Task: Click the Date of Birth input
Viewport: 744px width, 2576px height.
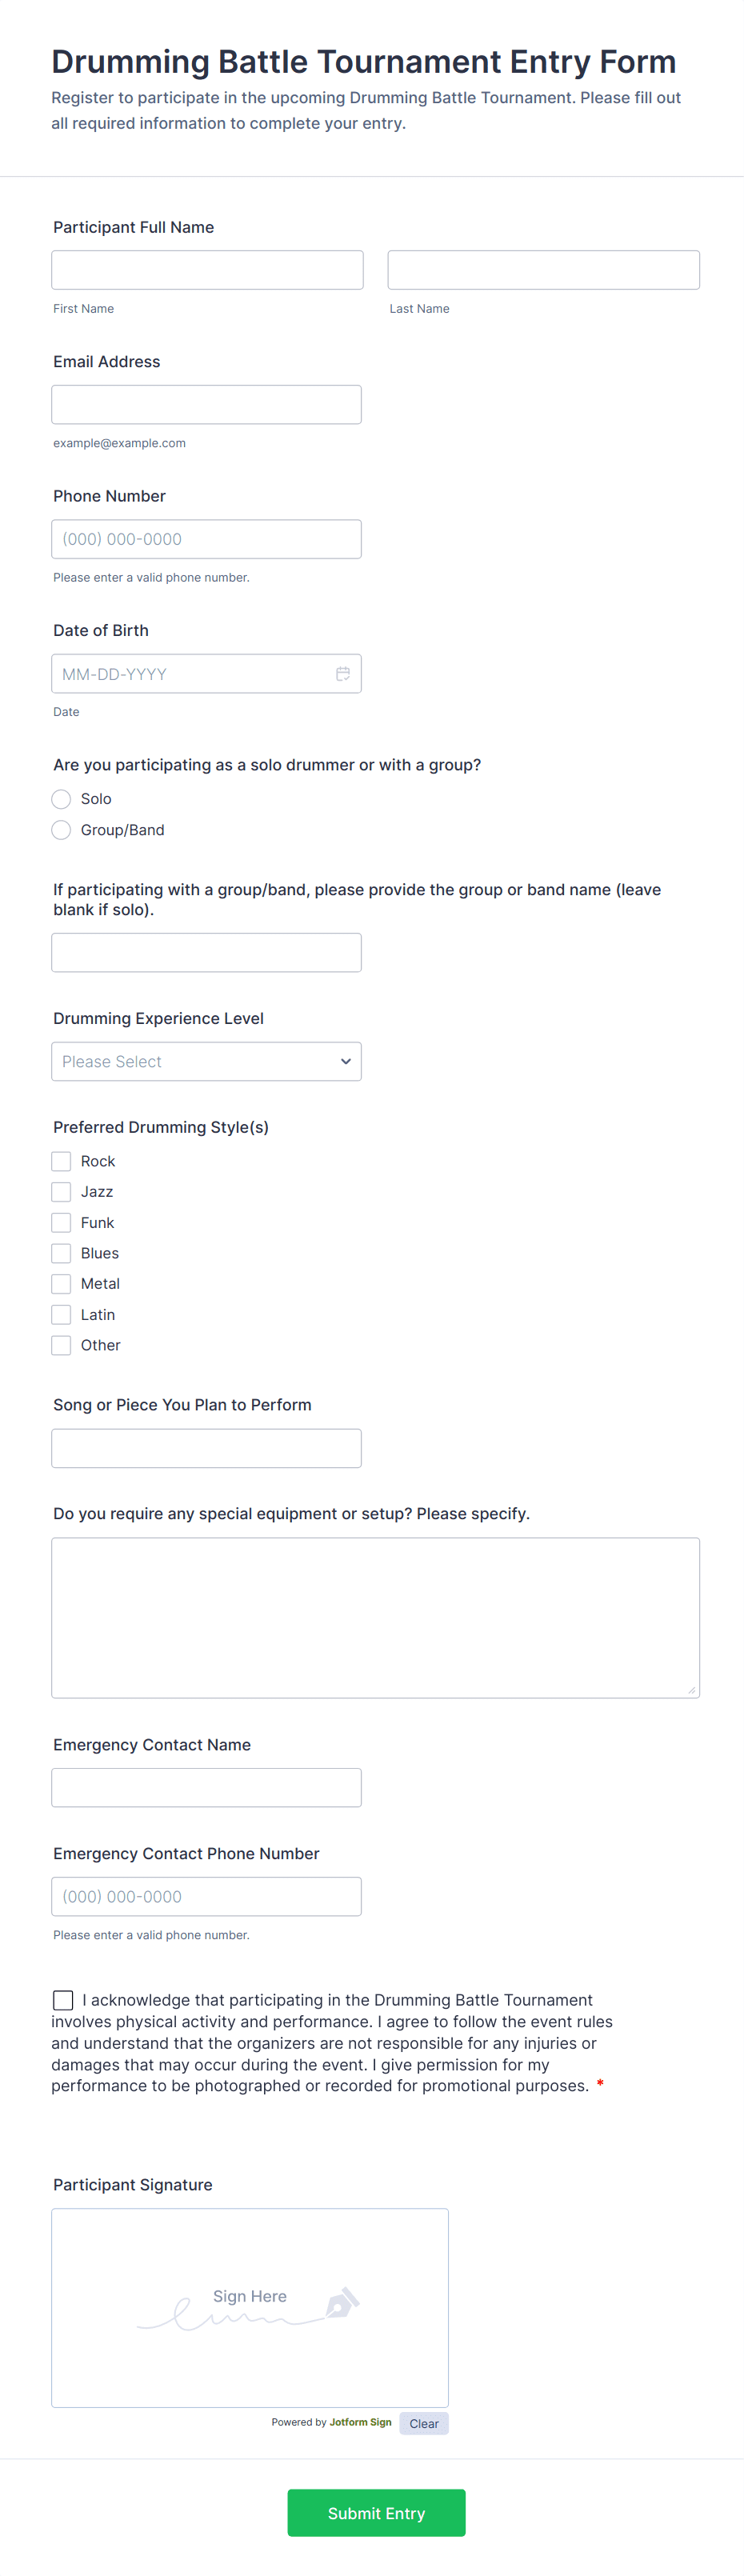Action: click(x=190, y=674)
